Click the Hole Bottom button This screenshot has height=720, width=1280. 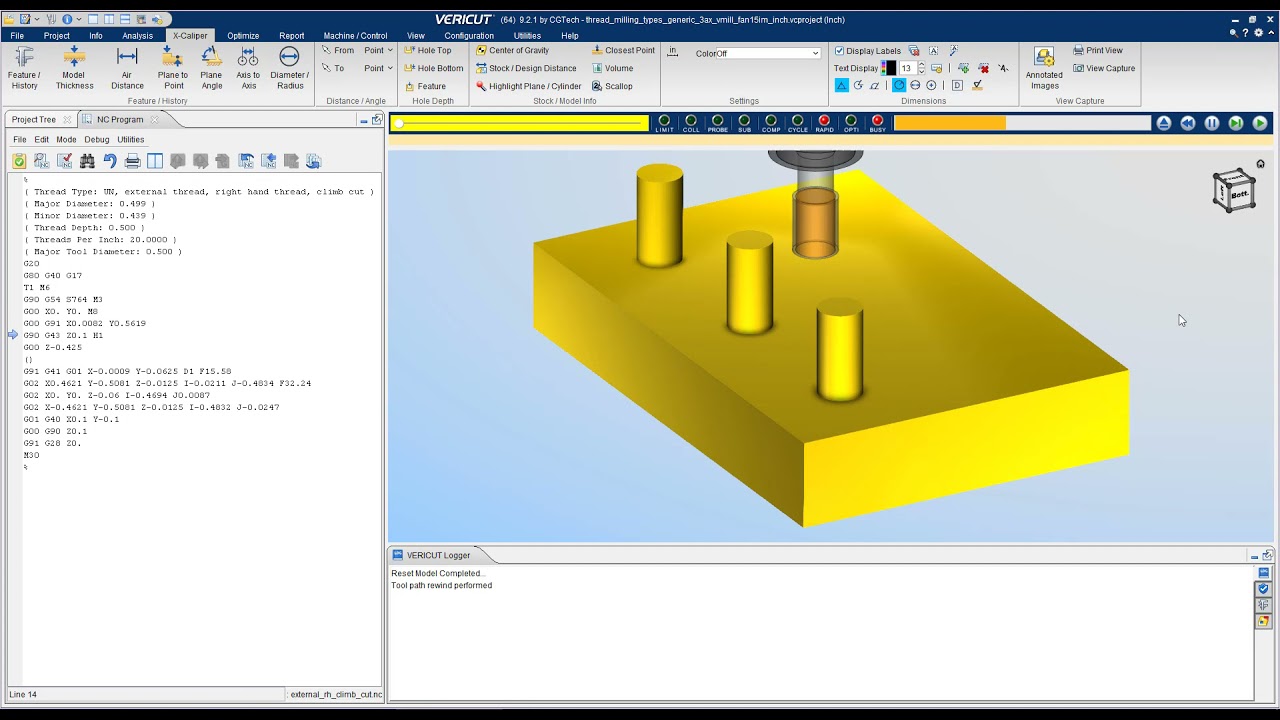click(x=434, y=68)
